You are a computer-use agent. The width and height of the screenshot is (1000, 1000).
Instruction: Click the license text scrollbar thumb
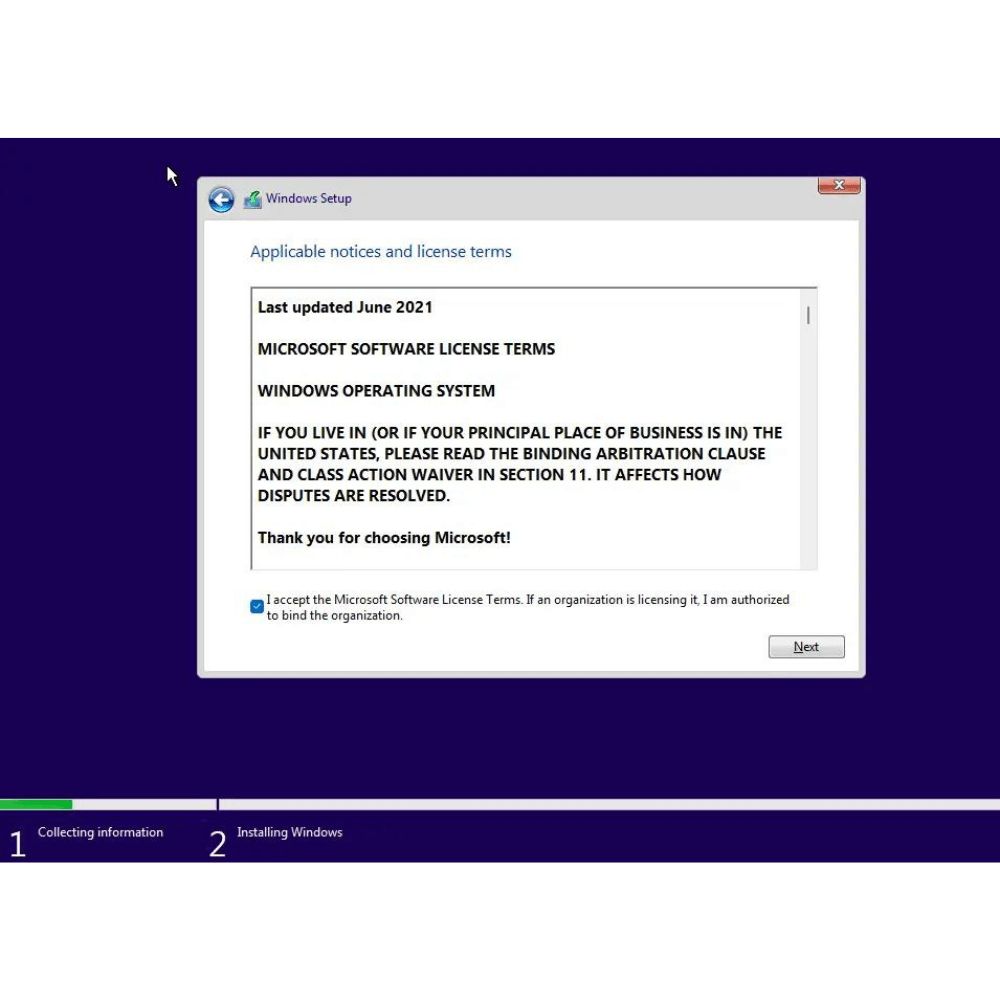point(807,315)
